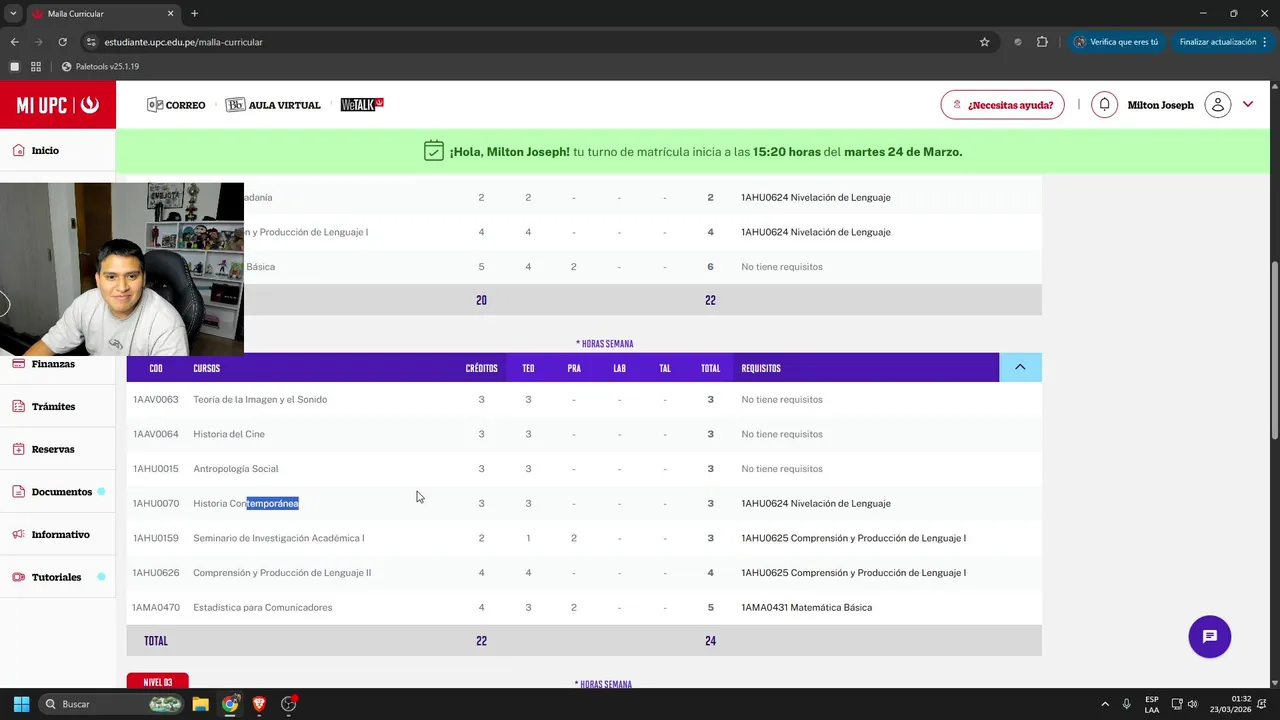This screenshot has height=720, width=1280.
Task: Expand the user account dropdown arrow
Action: tap(1248, 105)
